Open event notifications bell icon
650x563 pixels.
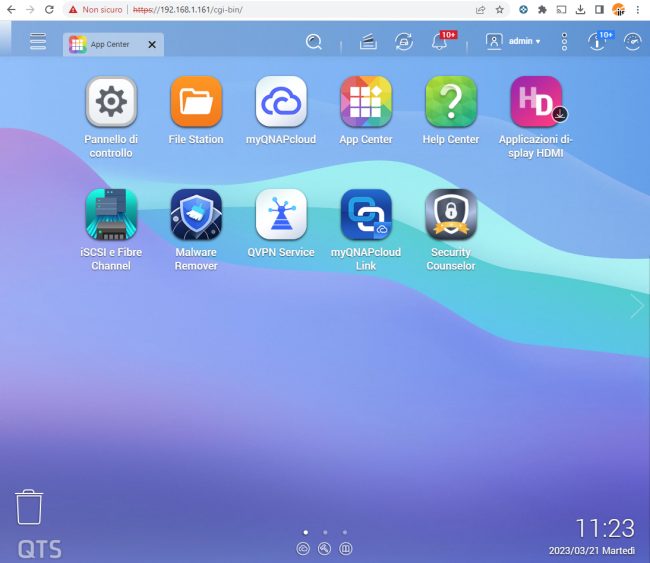(439, 42)
